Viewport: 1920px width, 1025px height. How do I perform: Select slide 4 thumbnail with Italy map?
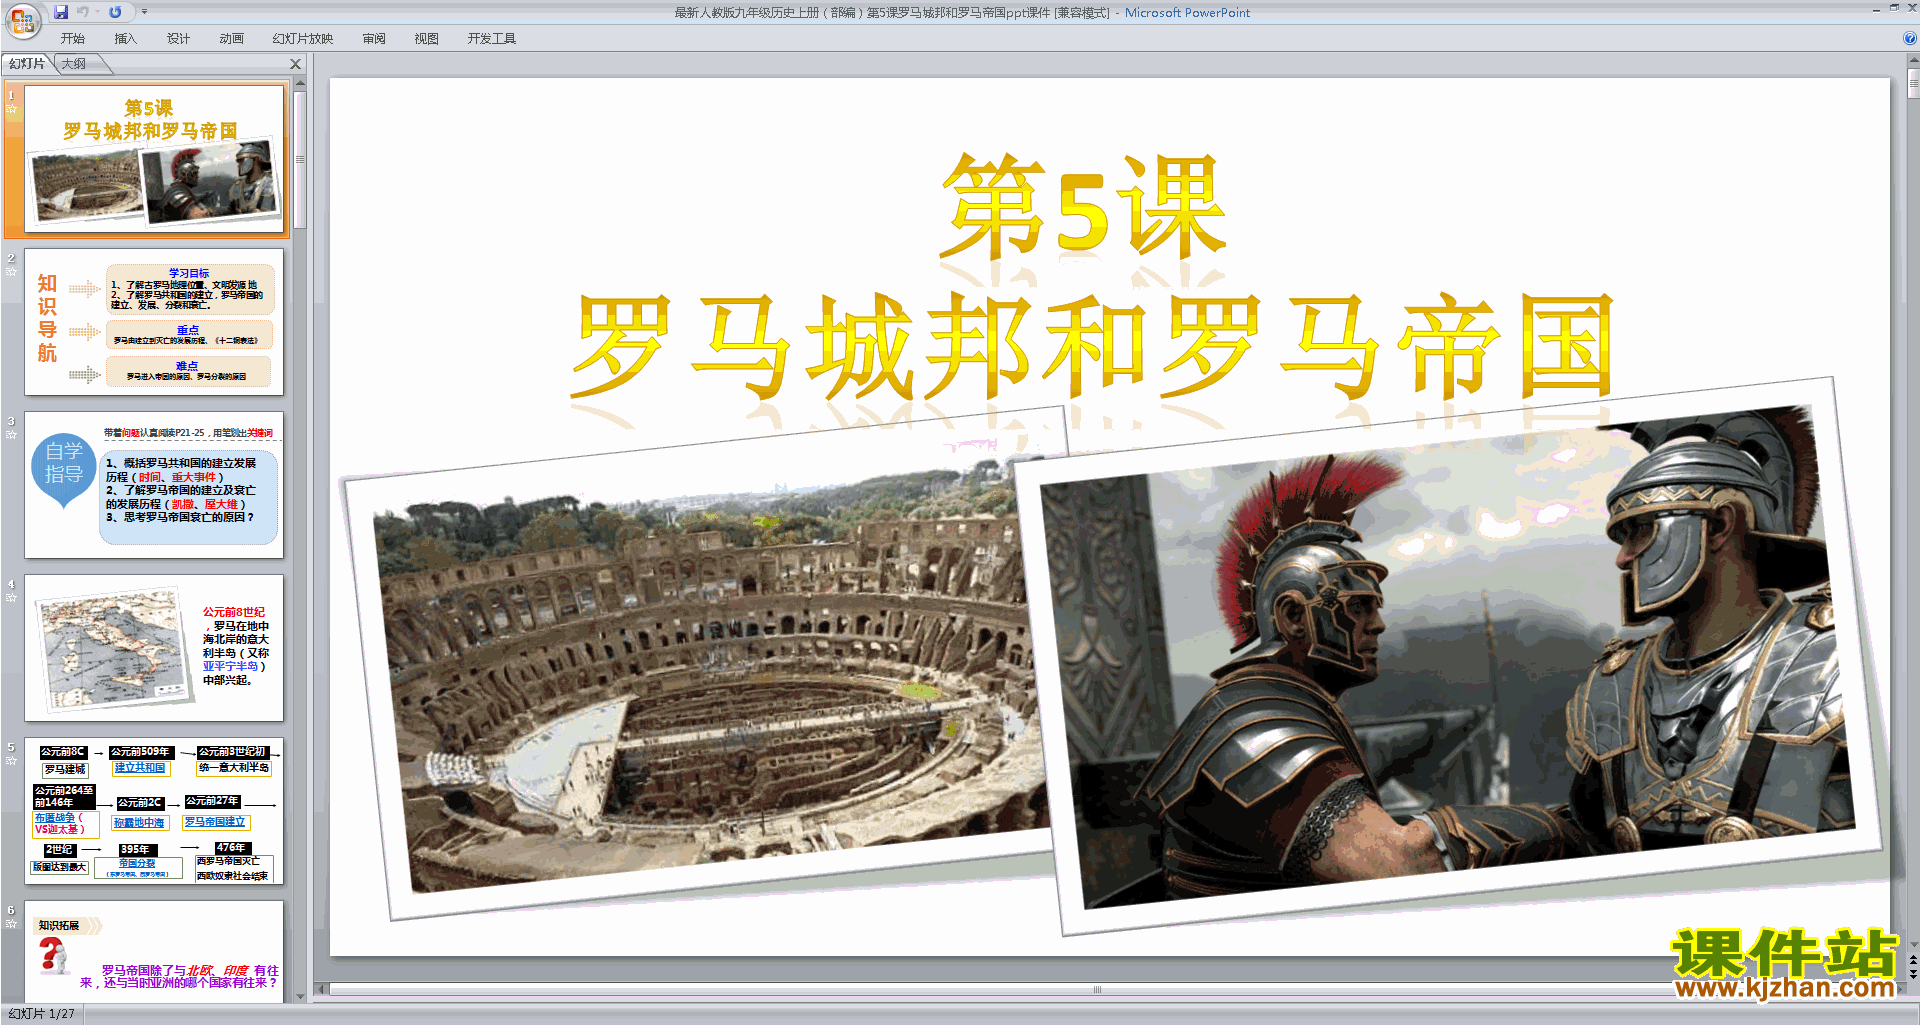[154, 648]
